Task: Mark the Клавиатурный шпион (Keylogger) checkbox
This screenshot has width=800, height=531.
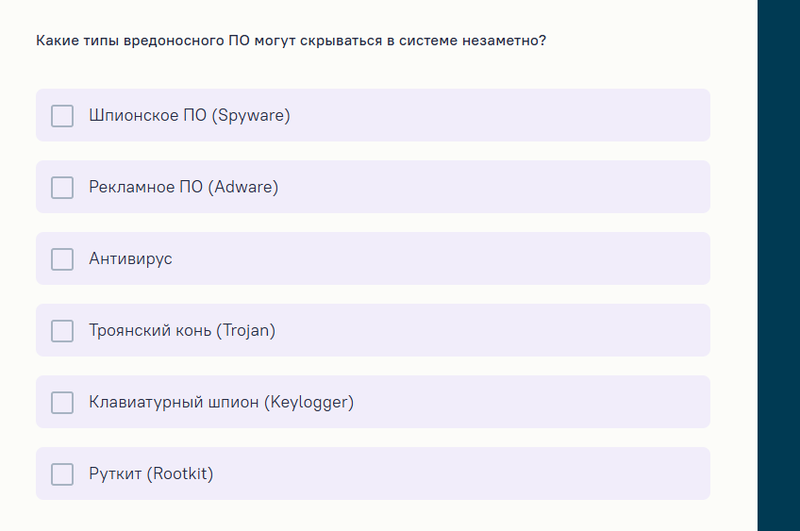Action: [x=62, y=403]
